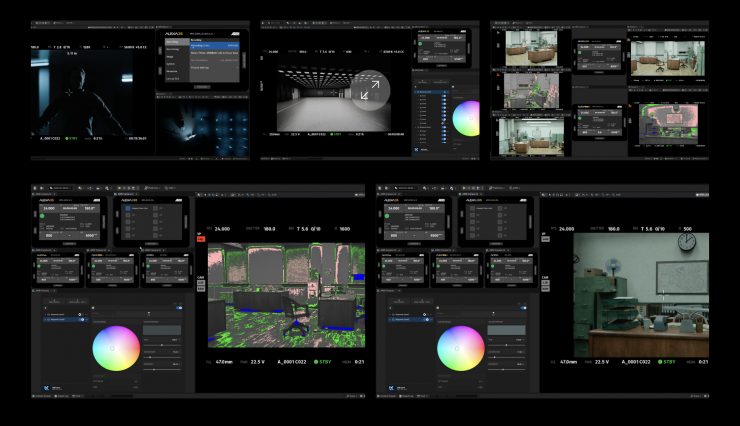The height and width of the screenshot is (426, 740).
Task: Toggle first right-column checkbox in bottom-left second camera panel
Action: pyautogui.click(x=155, y=208)
